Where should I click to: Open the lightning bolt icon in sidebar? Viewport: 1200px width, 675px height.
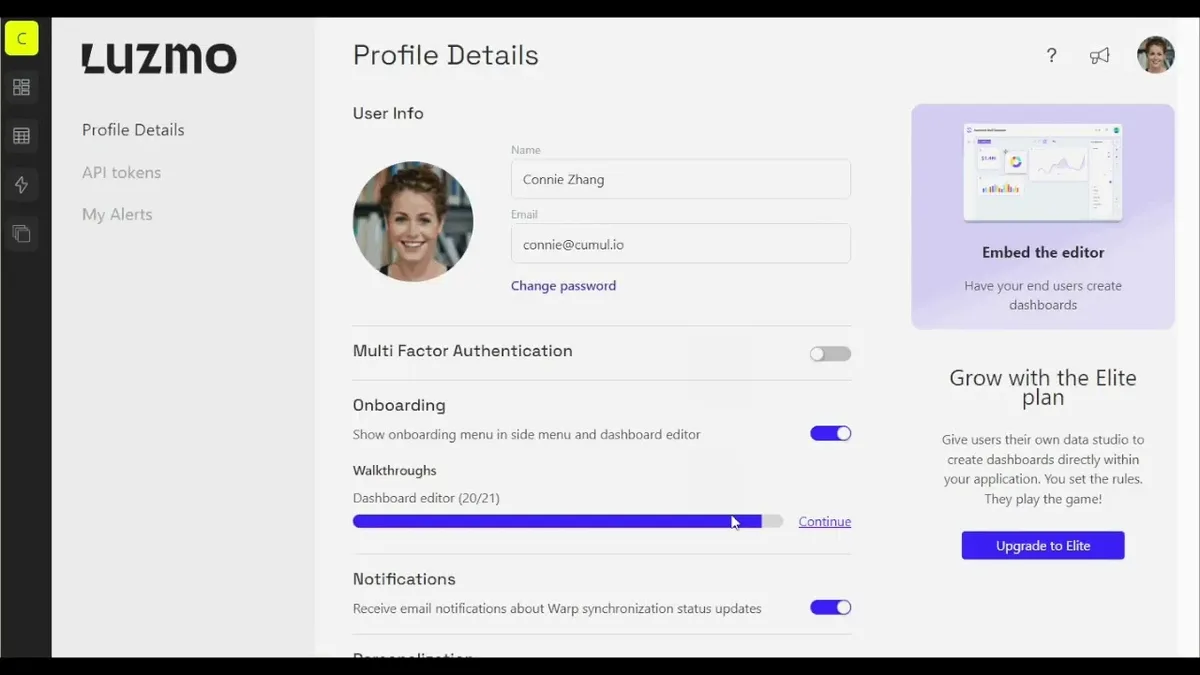point(21,185)
